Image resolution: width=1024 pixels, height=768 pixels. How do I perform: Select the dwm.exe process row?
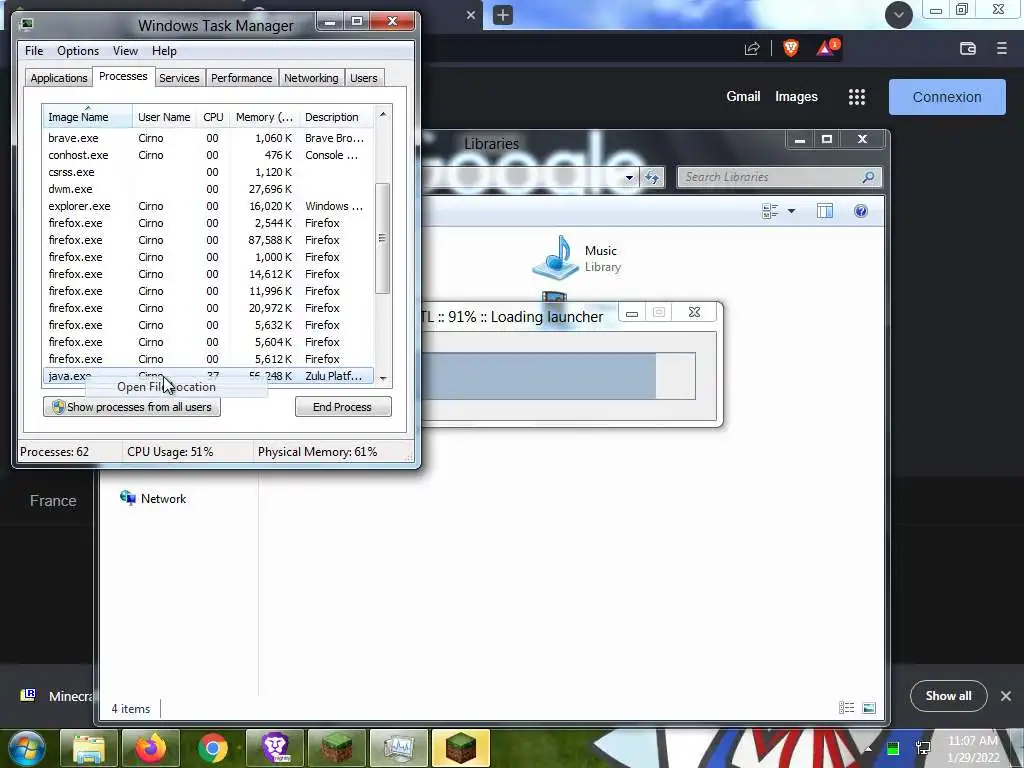(208, 189)
